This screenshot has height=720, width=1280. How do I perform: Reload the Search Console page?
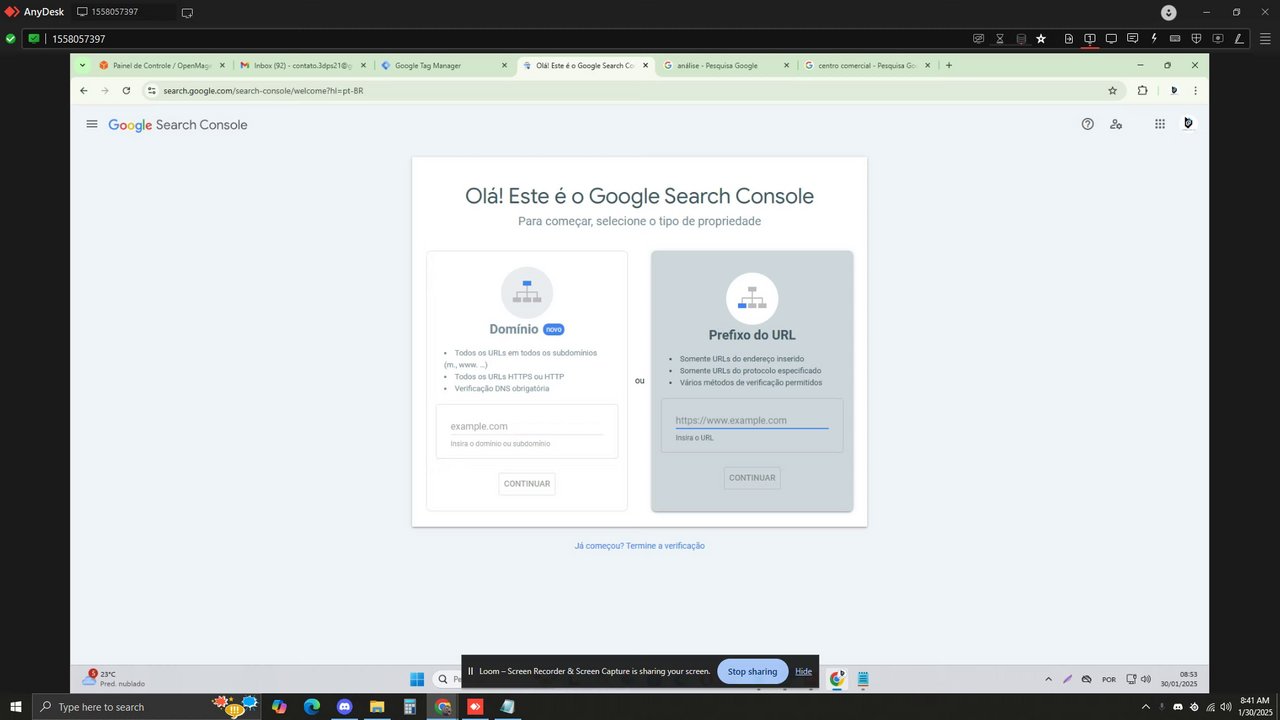(x=126, y=90)
